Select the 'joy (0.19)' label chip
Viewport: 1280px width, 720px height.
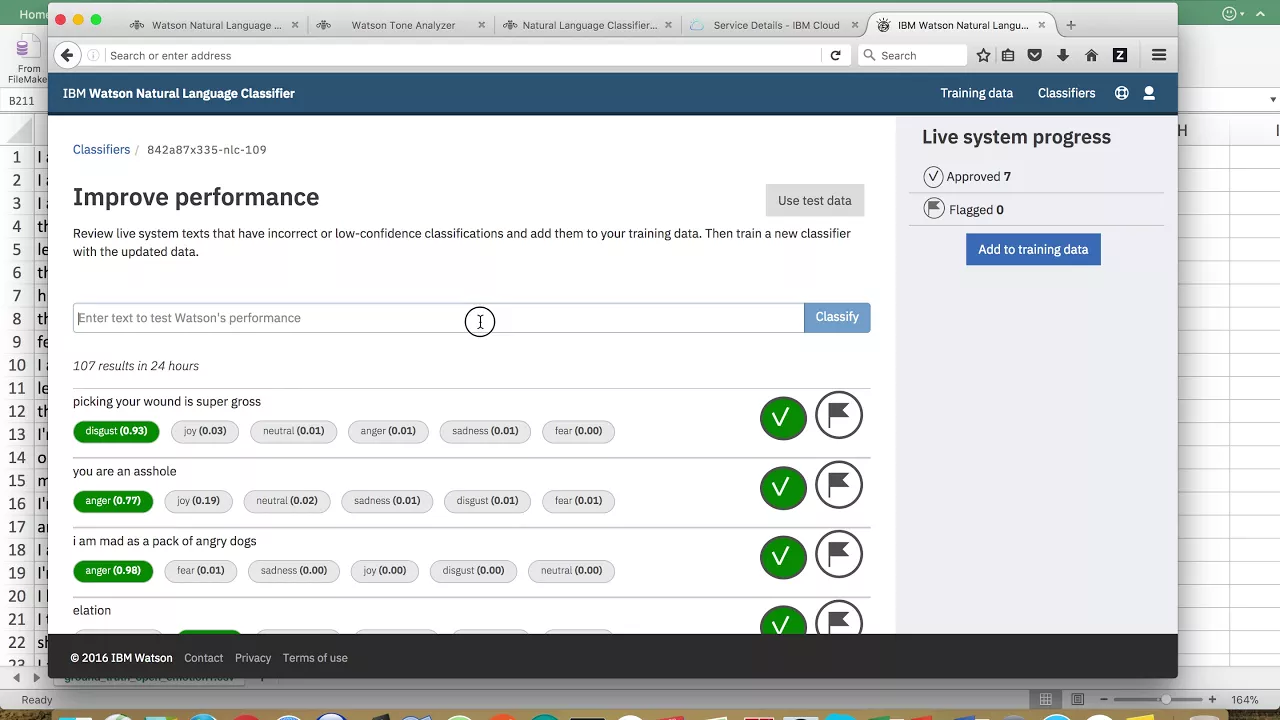coord(198,501)
